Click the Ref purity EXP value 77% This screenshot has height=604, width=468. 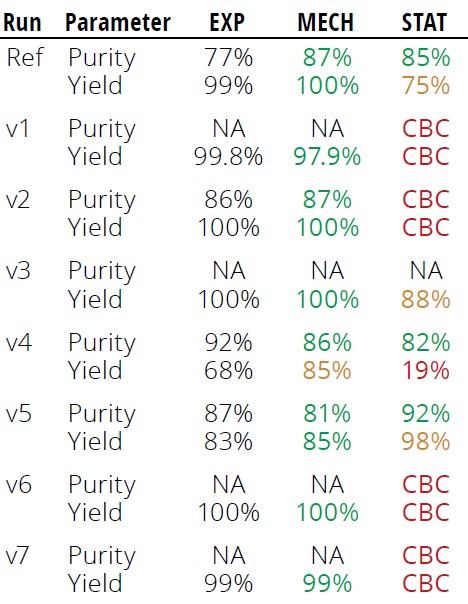[x=228, y=57]
